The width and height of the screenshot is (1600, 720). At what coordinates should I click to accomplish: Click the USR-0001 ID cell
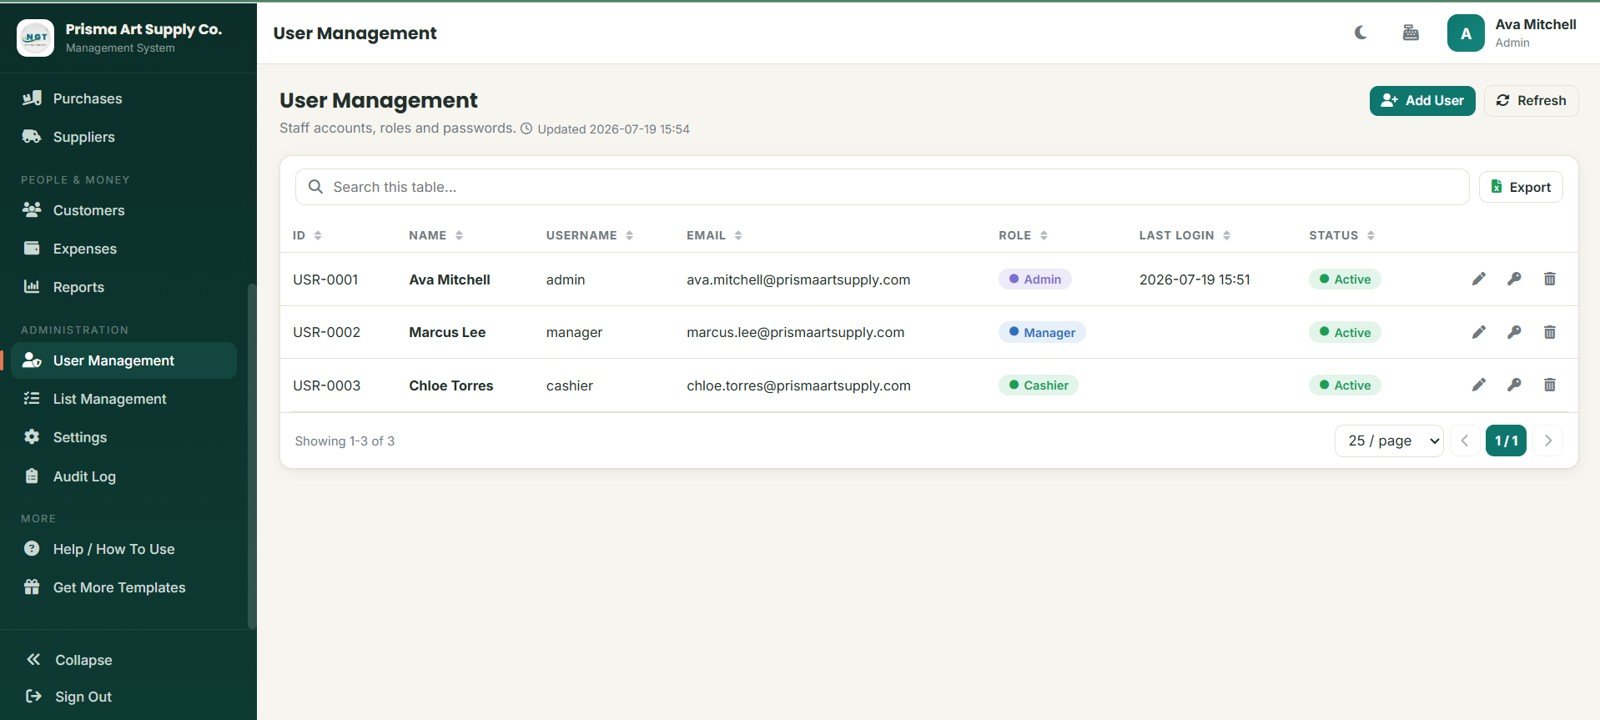[325, 280]
